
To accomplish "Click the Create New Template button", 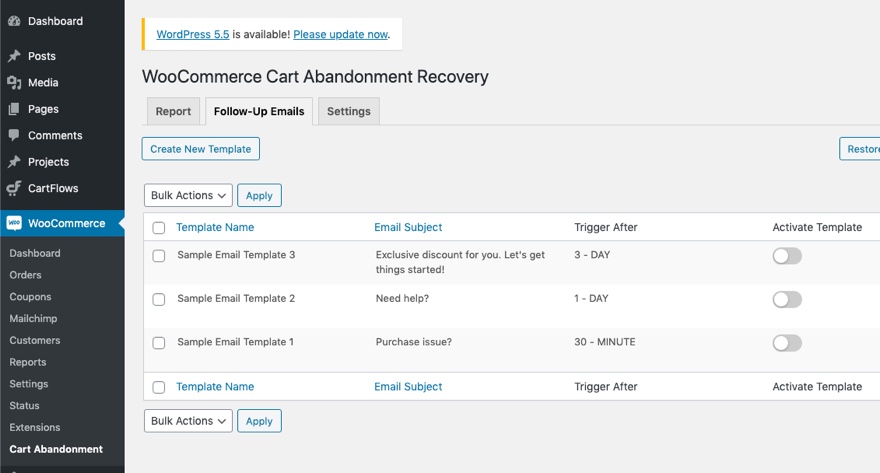I will coord(201,149).
